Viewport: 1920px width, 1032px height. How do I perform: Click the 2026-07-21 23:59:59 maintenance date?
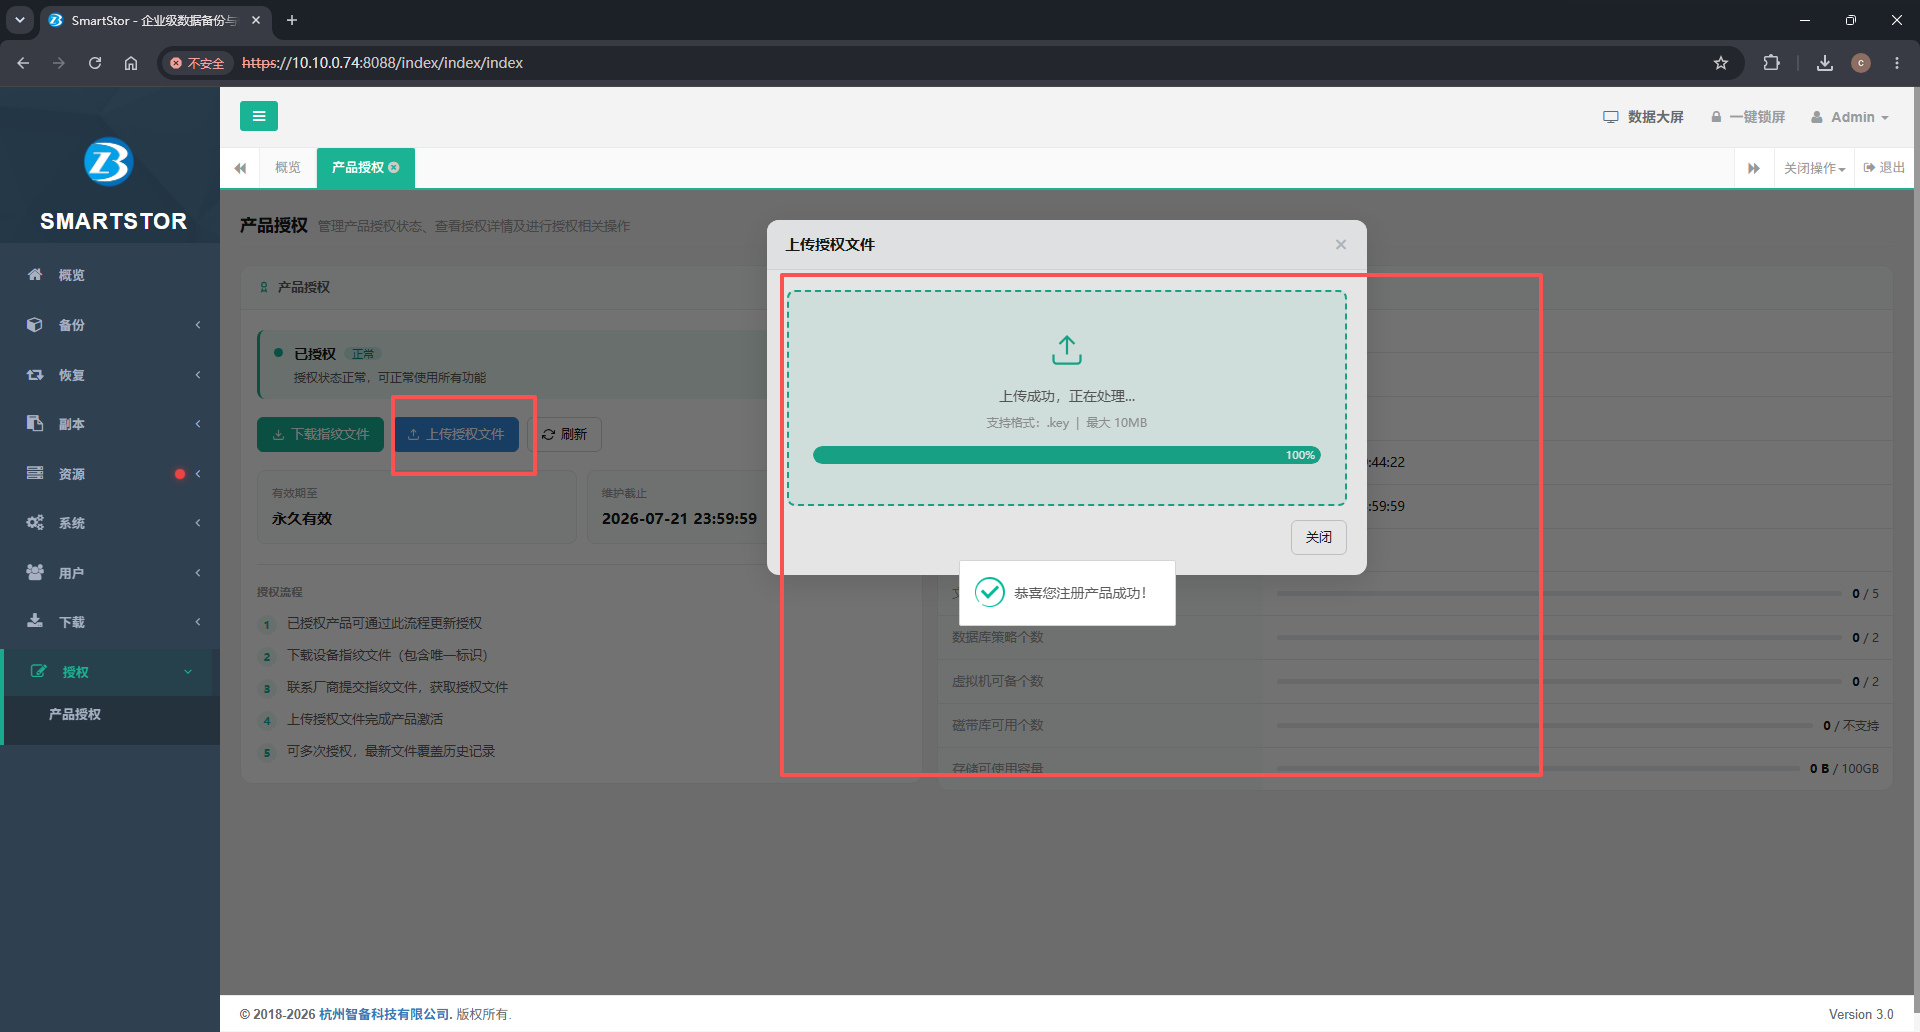point(679,518)
